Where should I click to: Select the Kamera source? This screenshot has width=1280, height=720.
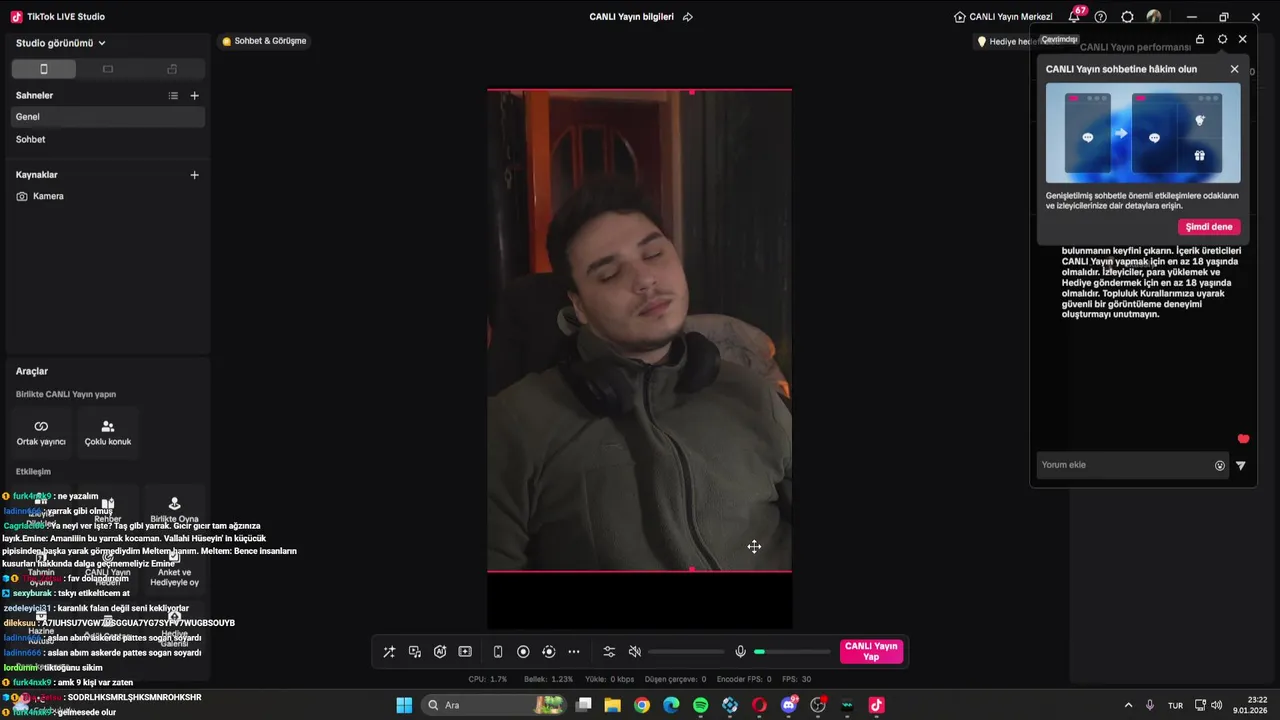coord(108,196)
